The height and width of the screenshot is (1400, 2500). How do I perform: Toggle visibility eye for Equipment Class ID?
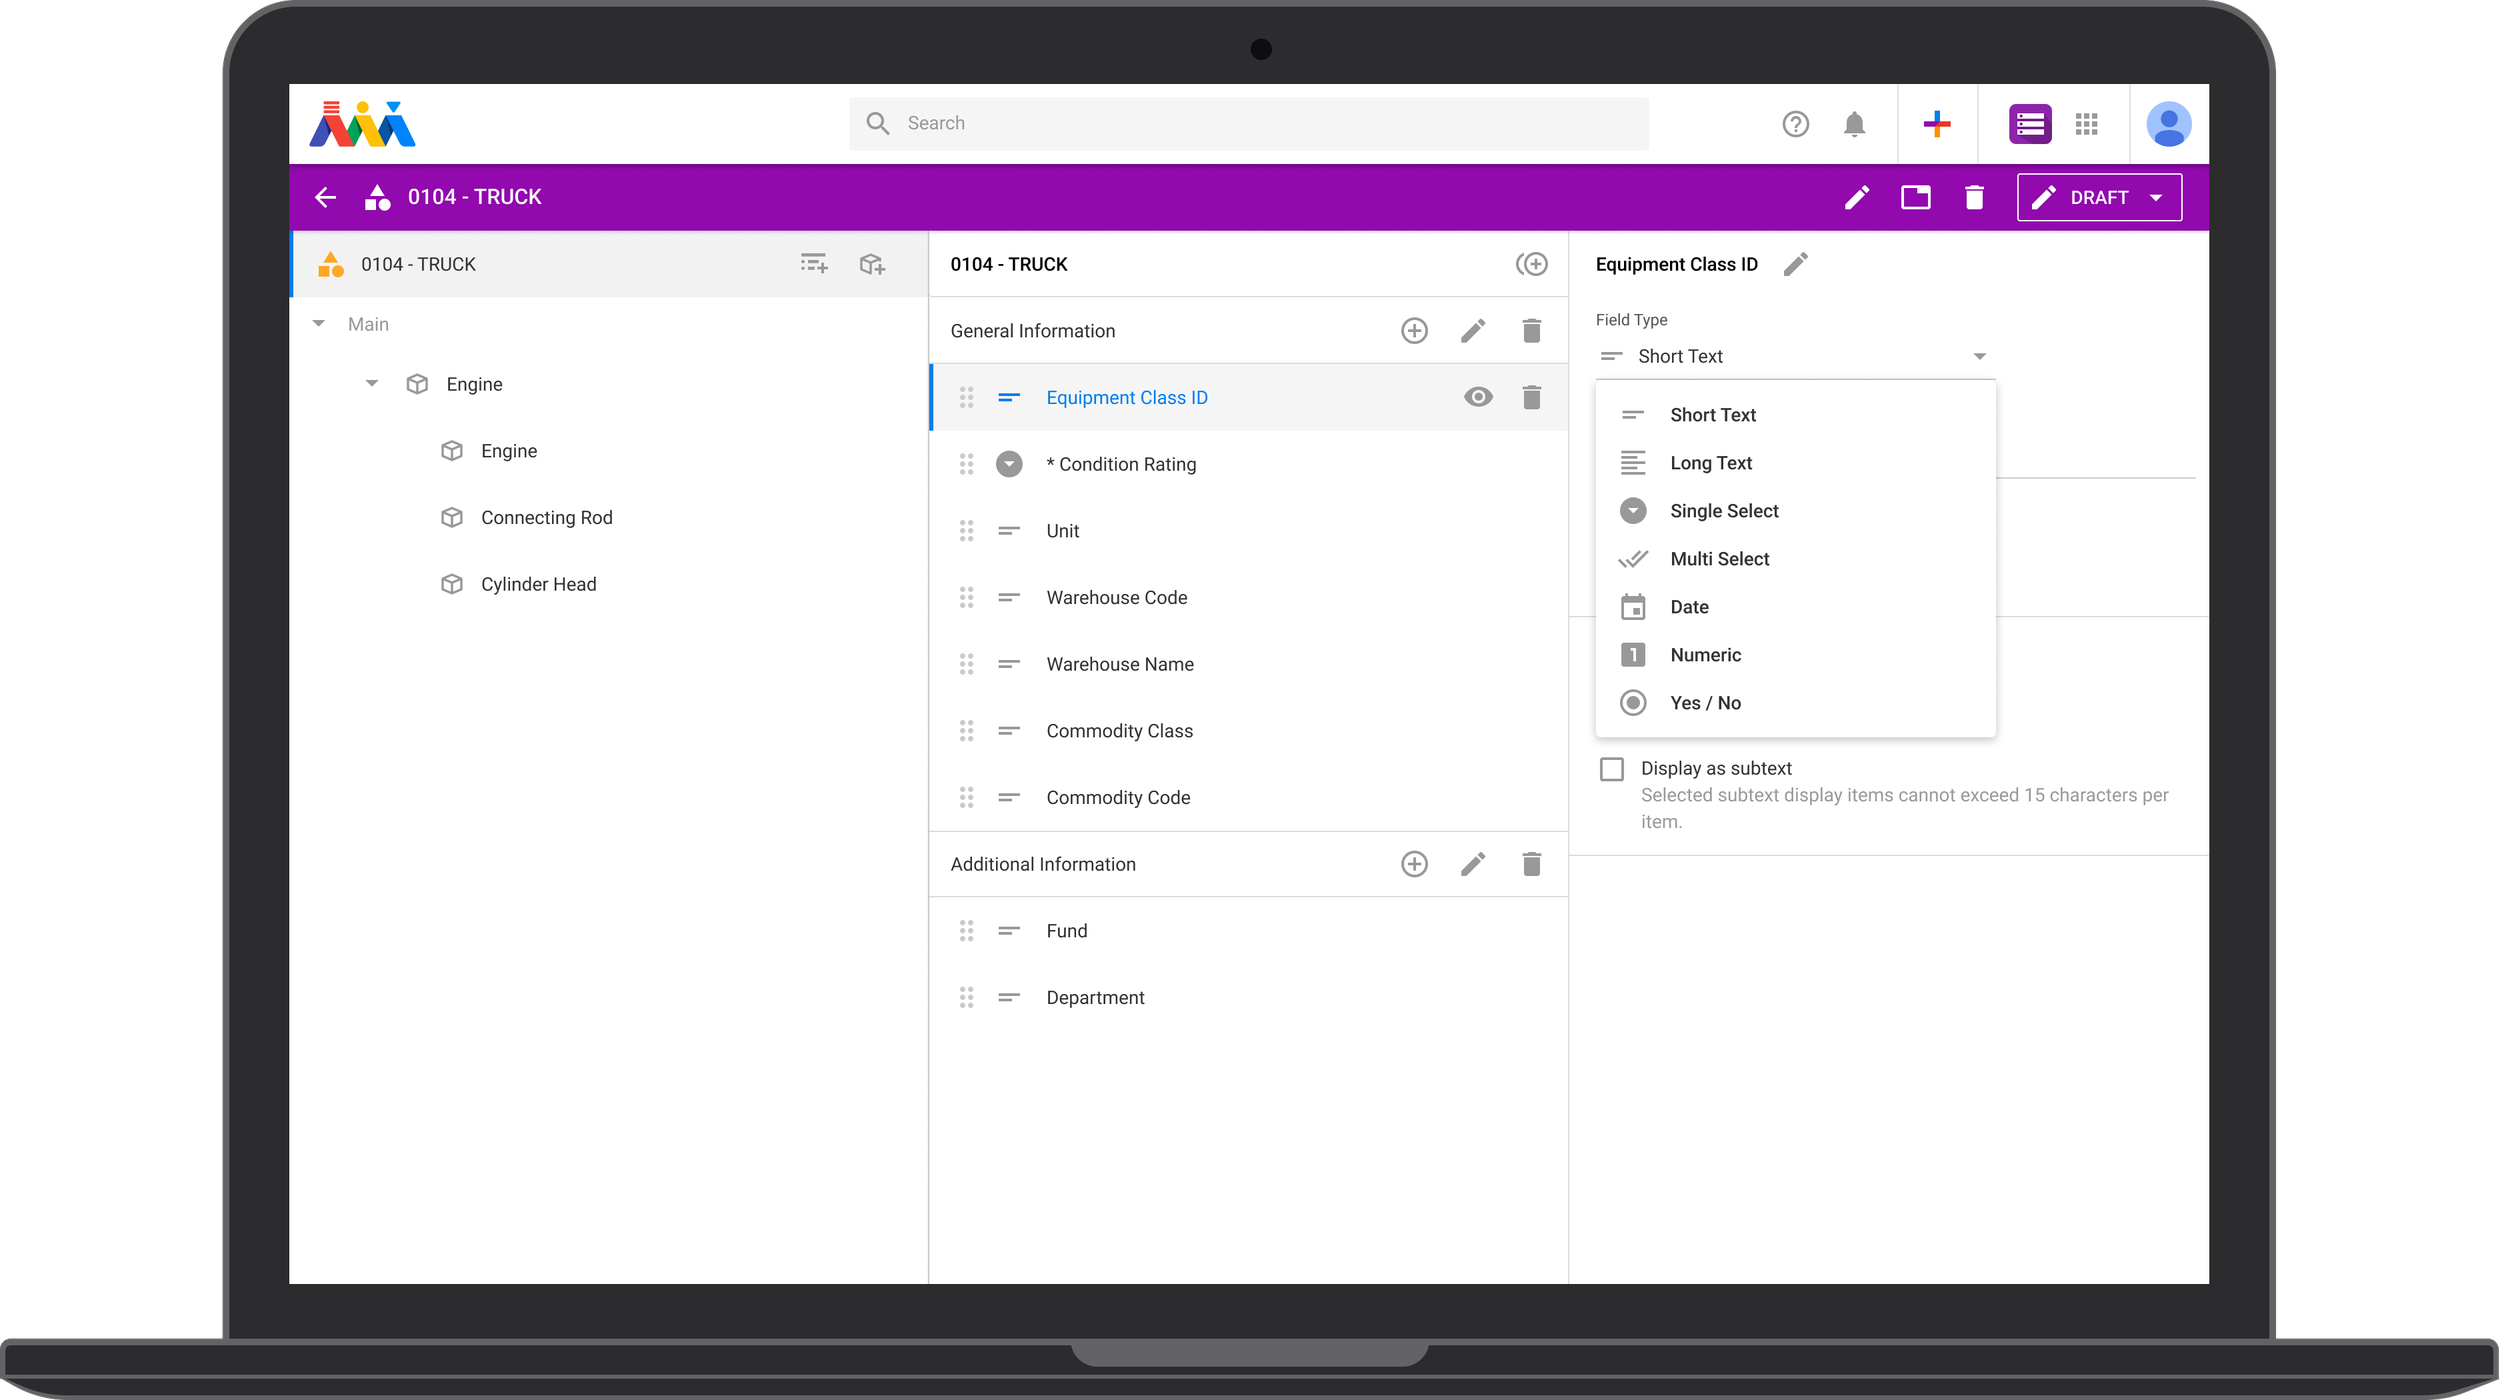pyautogui.click(x=1478, y=397)
